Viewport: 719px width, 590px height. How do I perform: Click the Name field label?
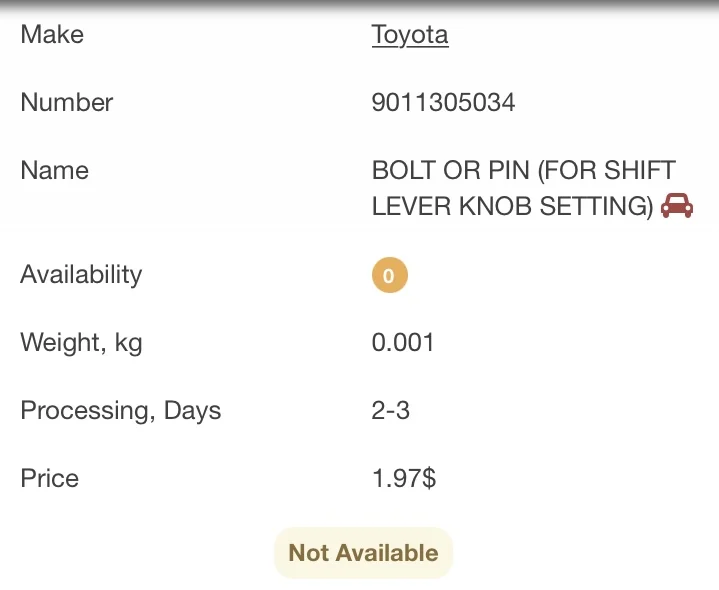pos(55,170)
